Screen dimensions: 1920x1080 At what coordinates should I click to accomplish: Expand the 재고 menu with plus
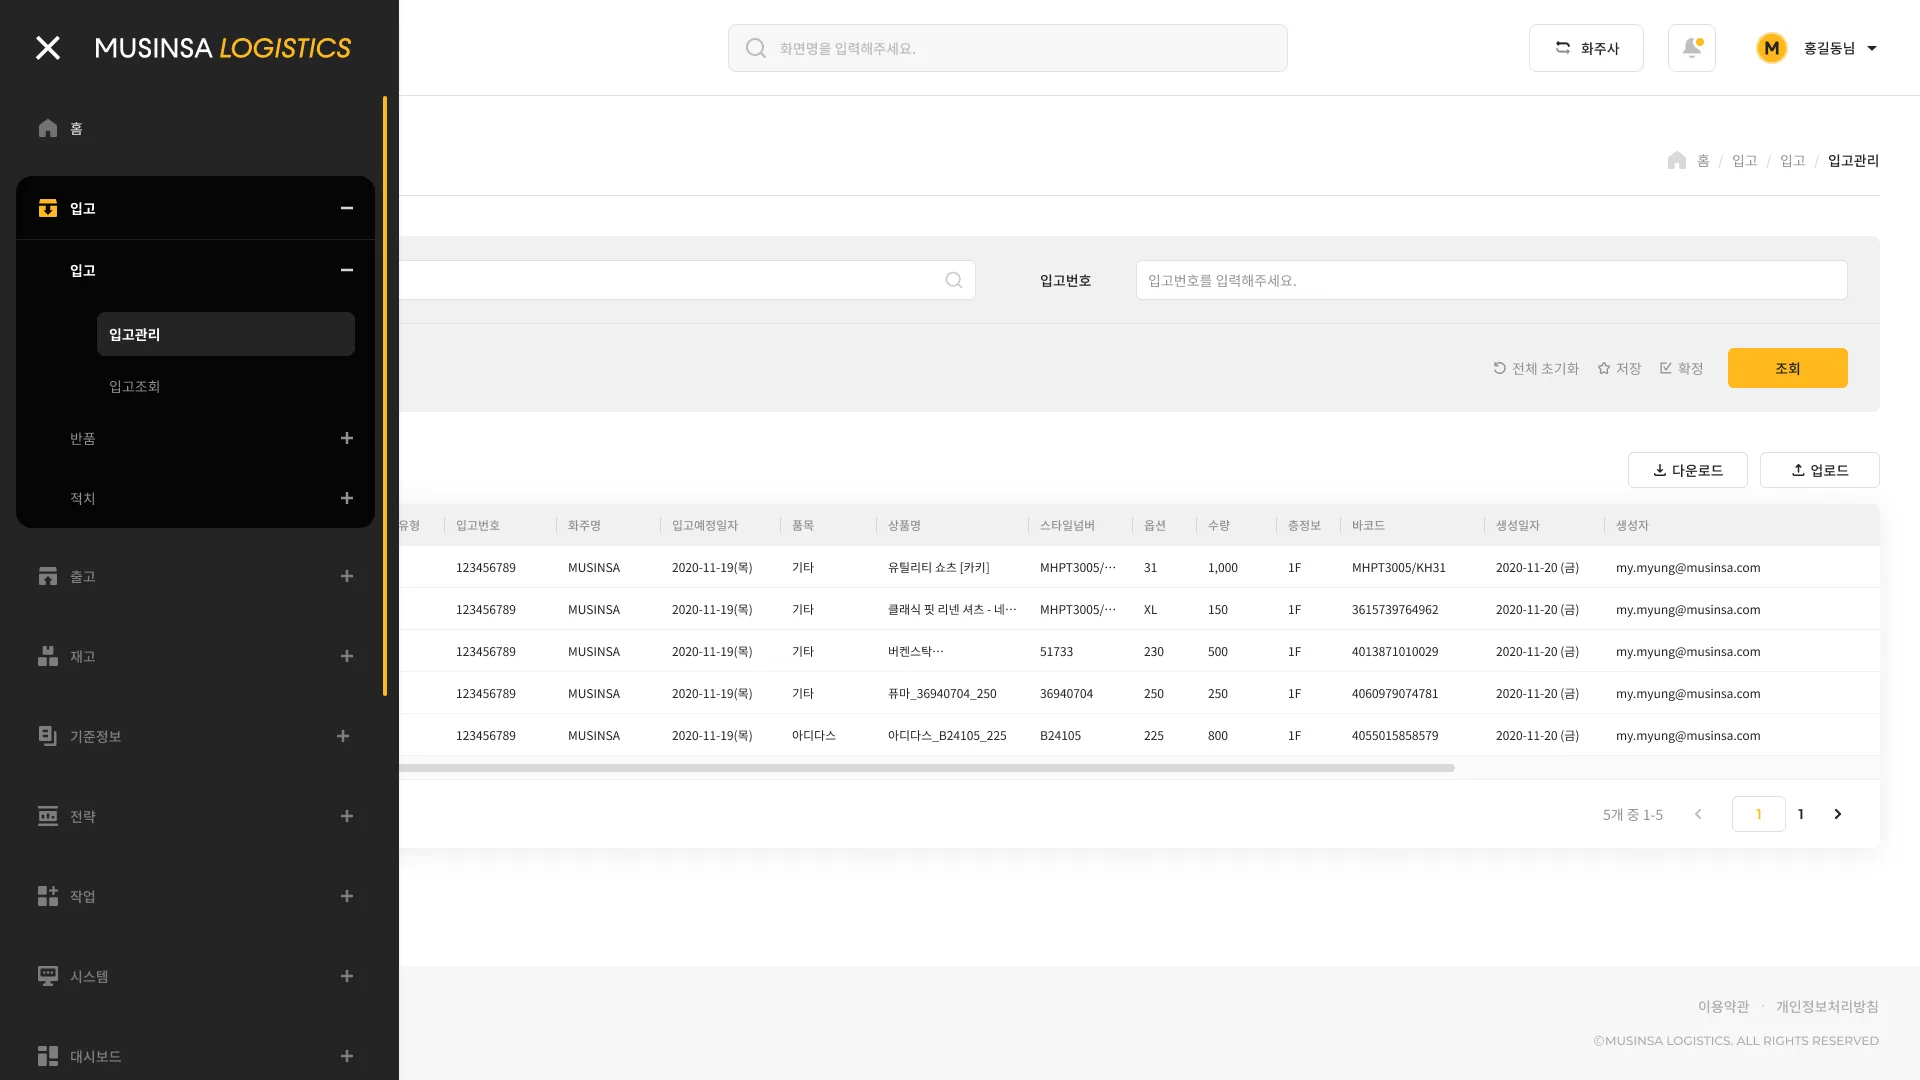click(x=347, y=656)
